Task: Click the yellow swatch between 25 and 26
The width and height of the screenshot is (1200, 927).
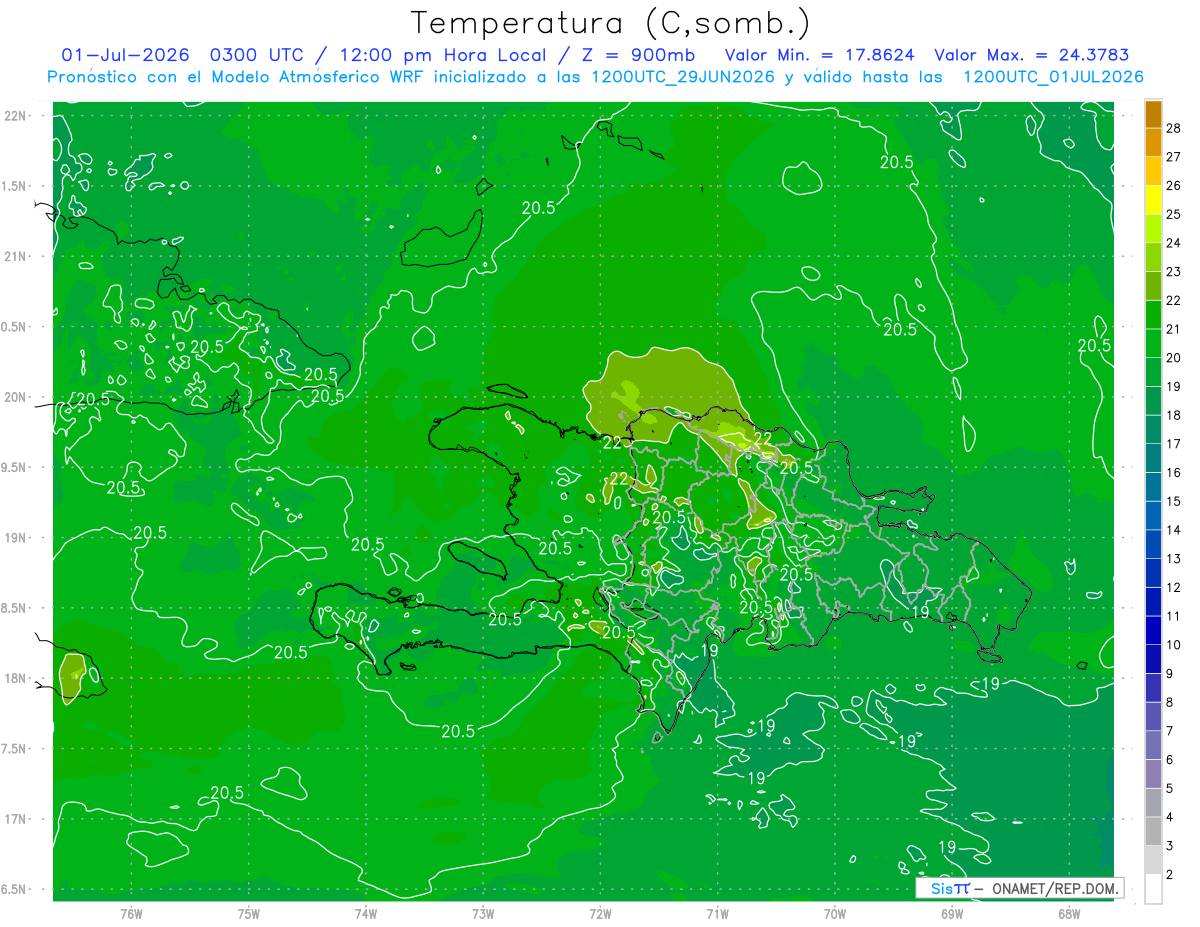Action: (x=1153, y=200)
